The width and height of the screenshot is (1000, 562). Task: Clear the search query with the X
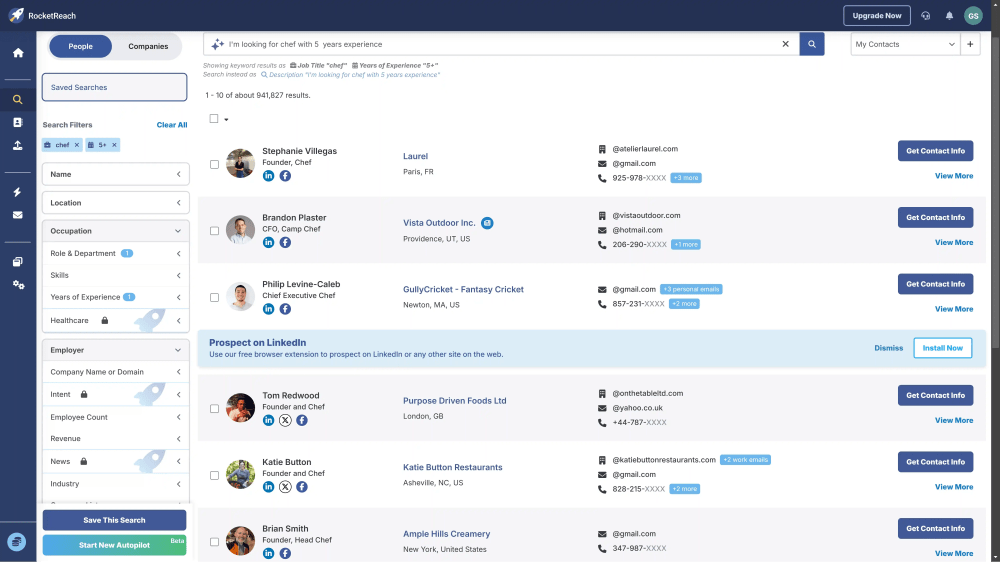[786, 44]
